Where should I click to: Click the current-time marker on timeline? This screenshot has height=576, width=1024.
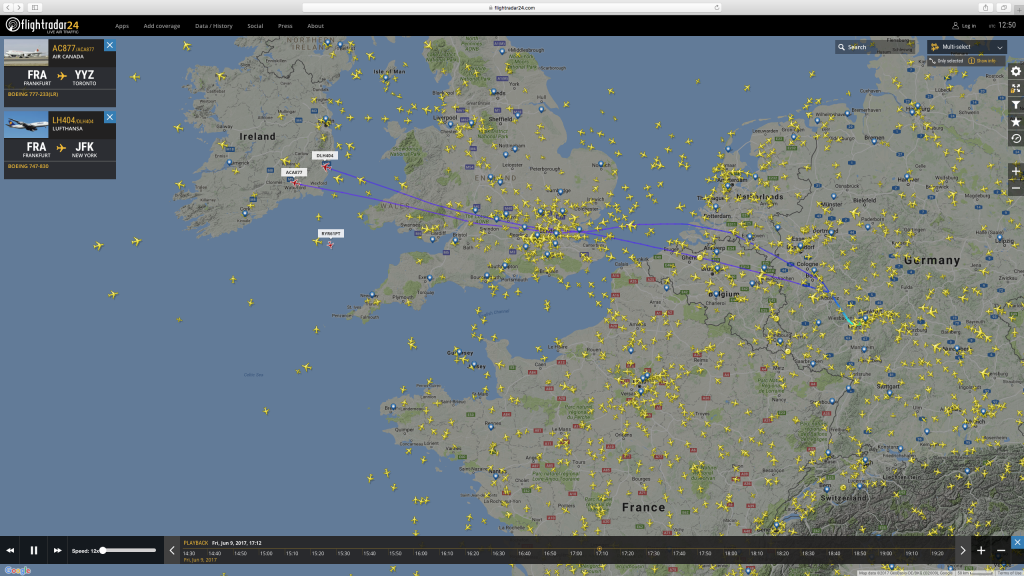[599, 549]
